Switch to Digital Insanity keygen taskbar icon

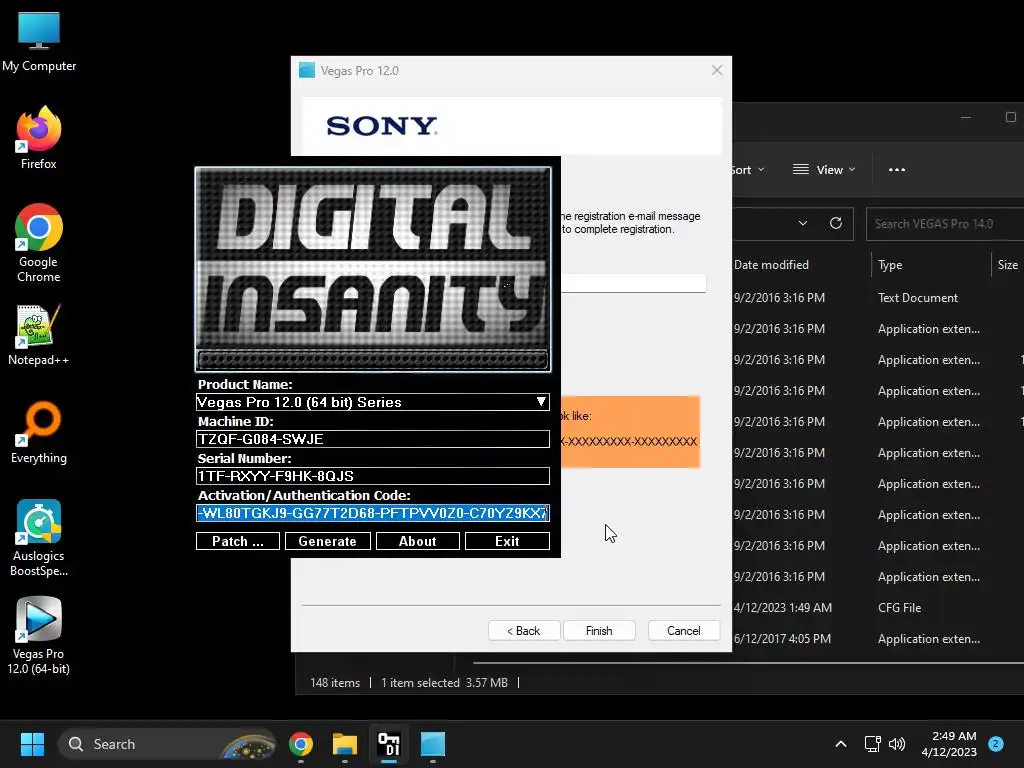[x=389, y=744]
